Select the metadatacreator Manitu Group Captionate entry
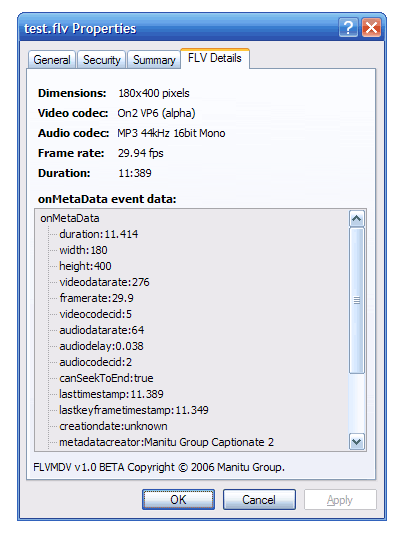The height and width of the screenshot is (540, 407). [166, 442]
